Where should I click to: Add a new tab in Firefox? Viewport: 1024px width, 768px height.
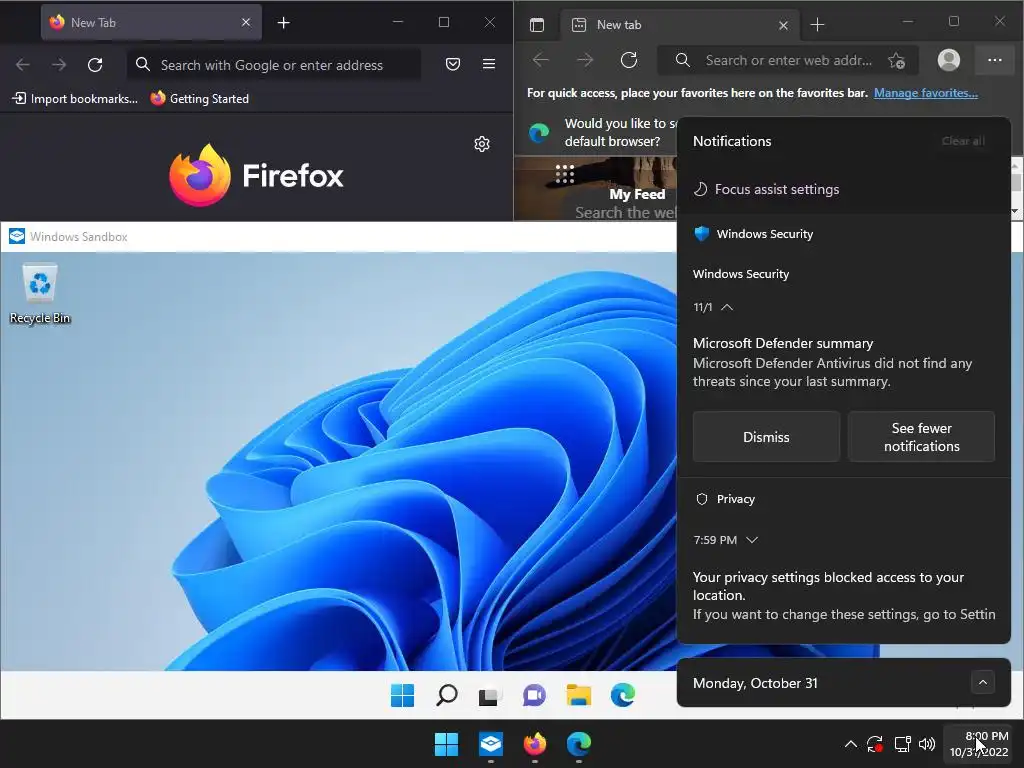[x=283, y=23]
